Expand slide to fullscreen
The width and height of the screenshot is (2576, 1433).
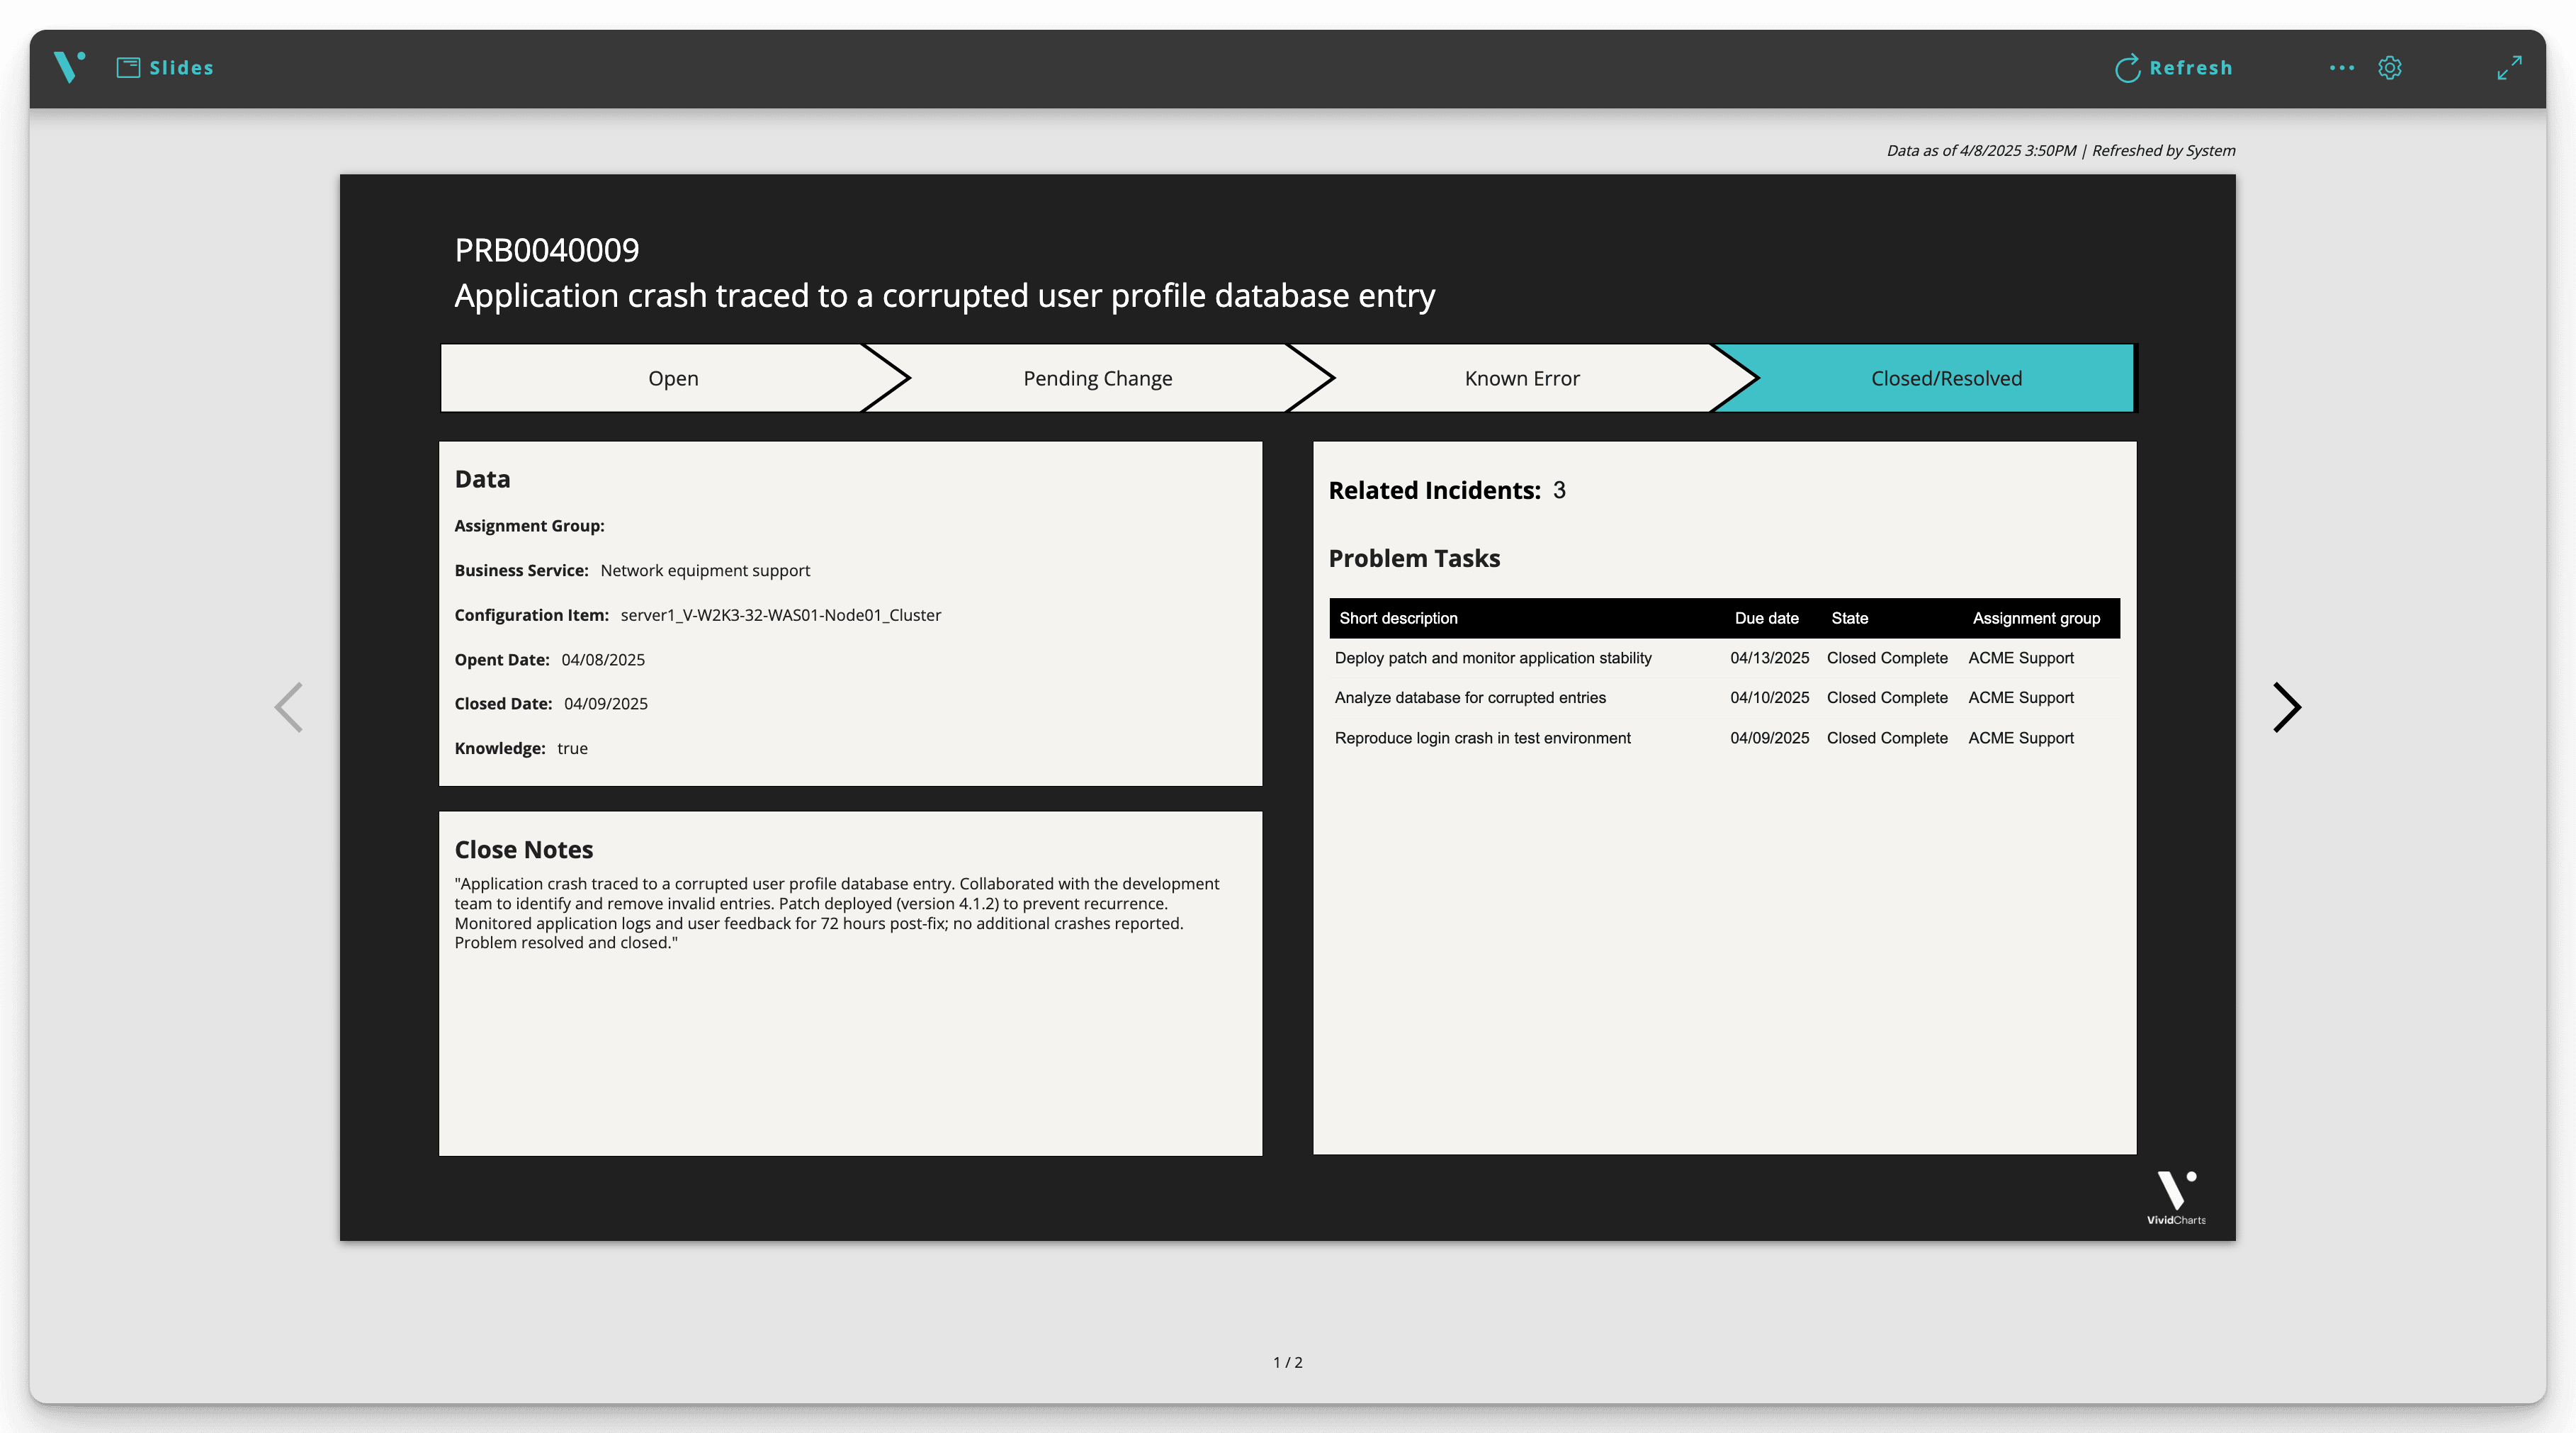pos(2509,68)
